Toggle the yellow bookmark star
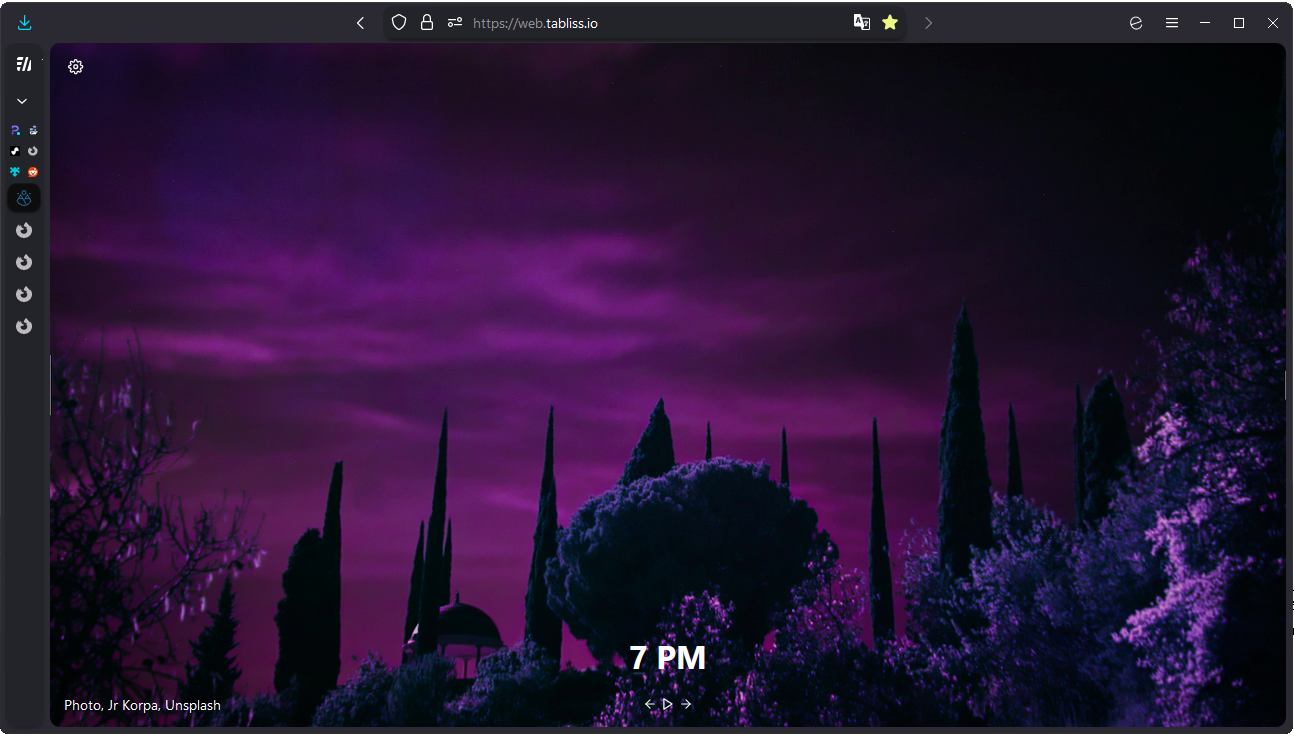 coord(890,22)
